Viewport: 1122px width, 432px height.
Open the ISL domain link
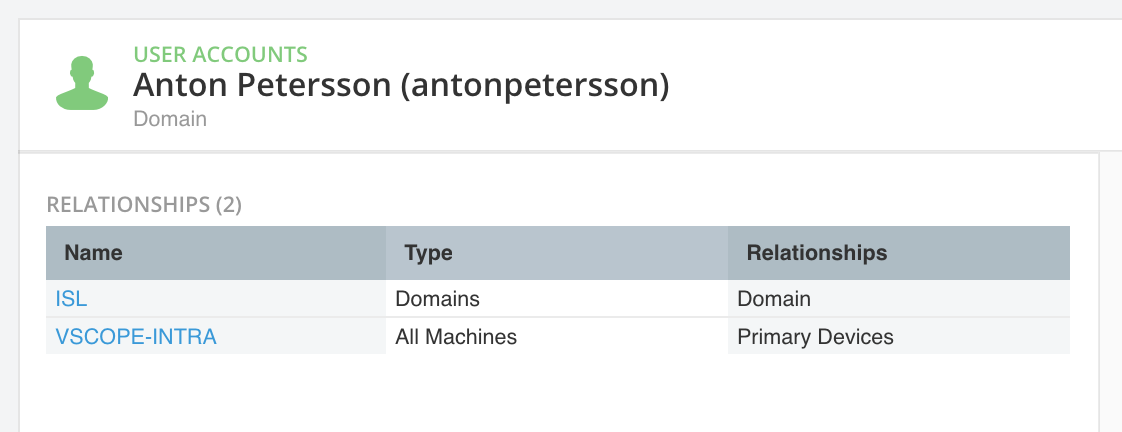click(71, 298)
